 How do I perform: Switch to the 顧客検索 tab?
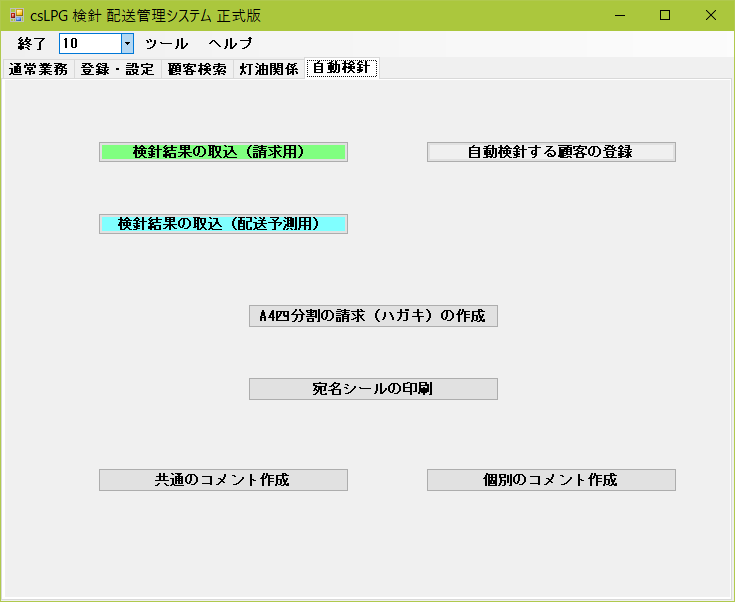click(x=197, y=69)
